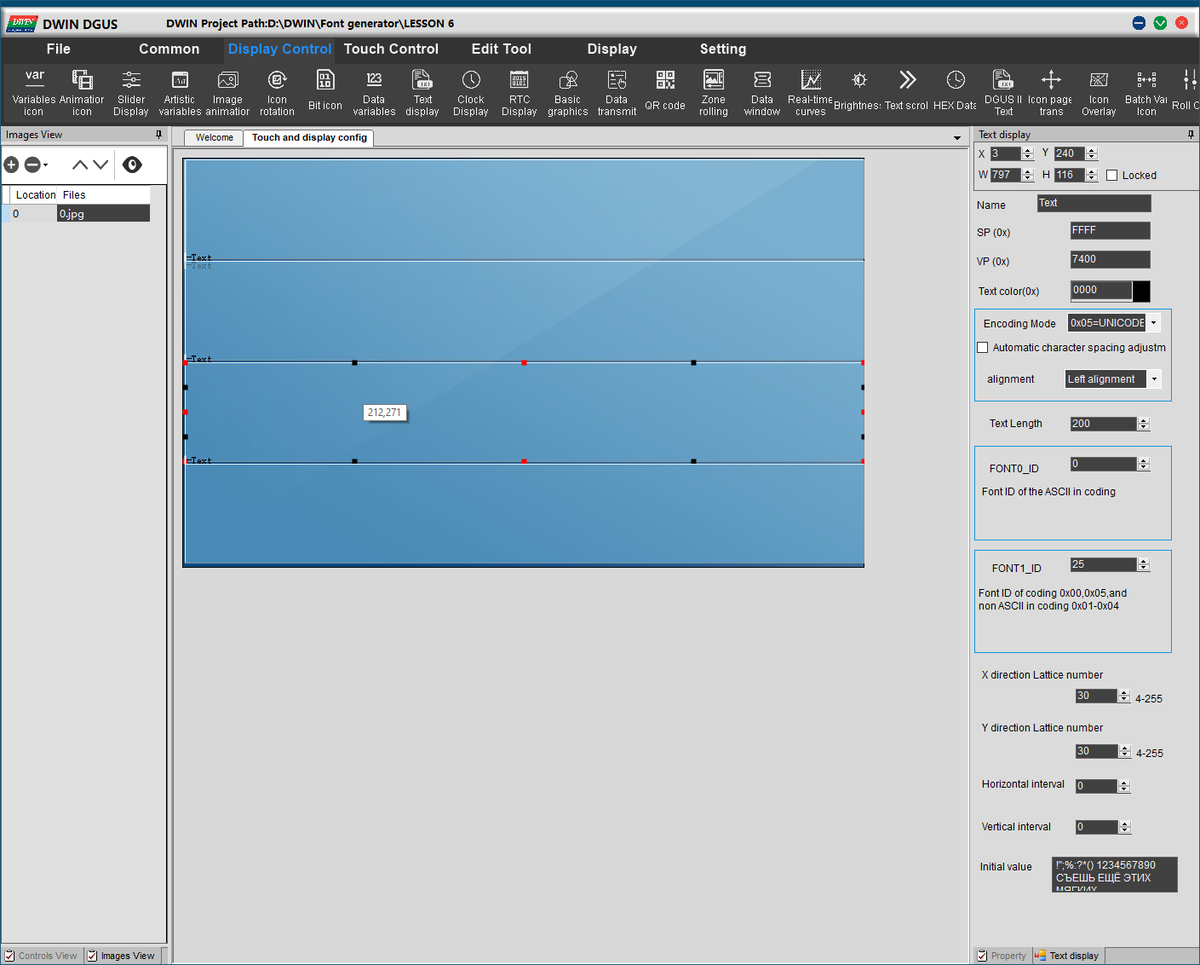Open the remove image dropdown arrow
This screenshot has height=965, width=1200.
coord(46,165)
